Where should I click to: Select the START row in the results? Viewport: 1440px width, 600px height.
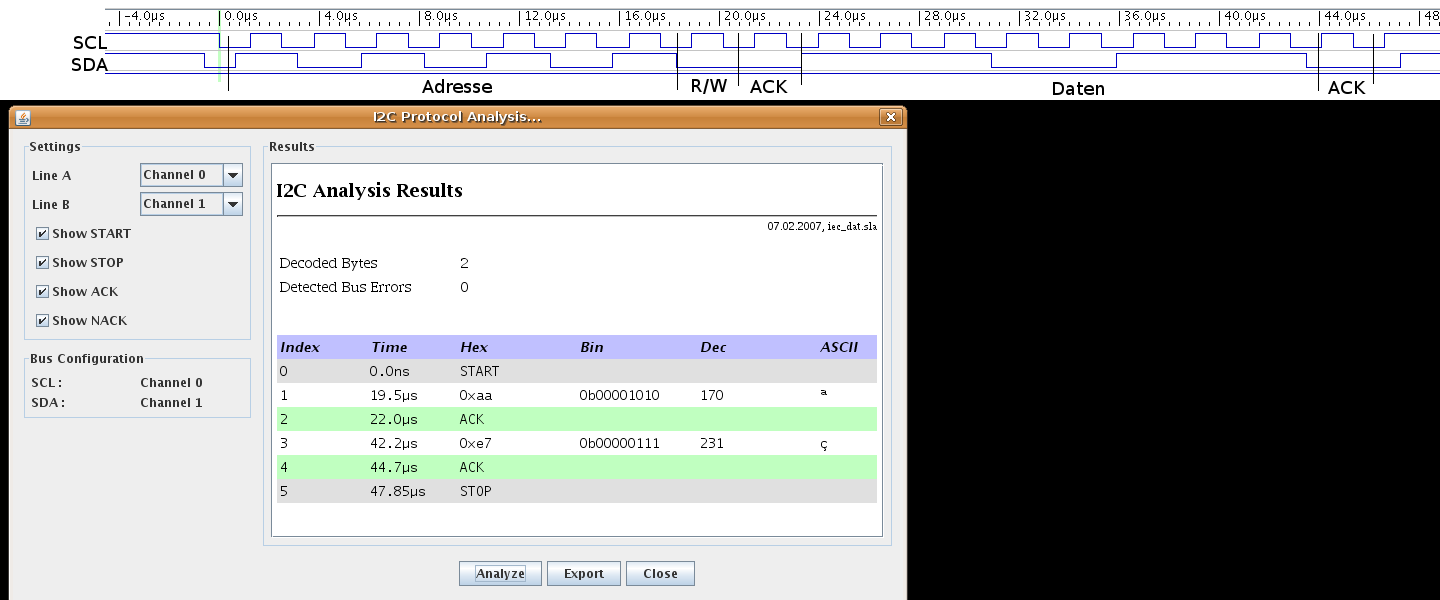coord(577,371)
